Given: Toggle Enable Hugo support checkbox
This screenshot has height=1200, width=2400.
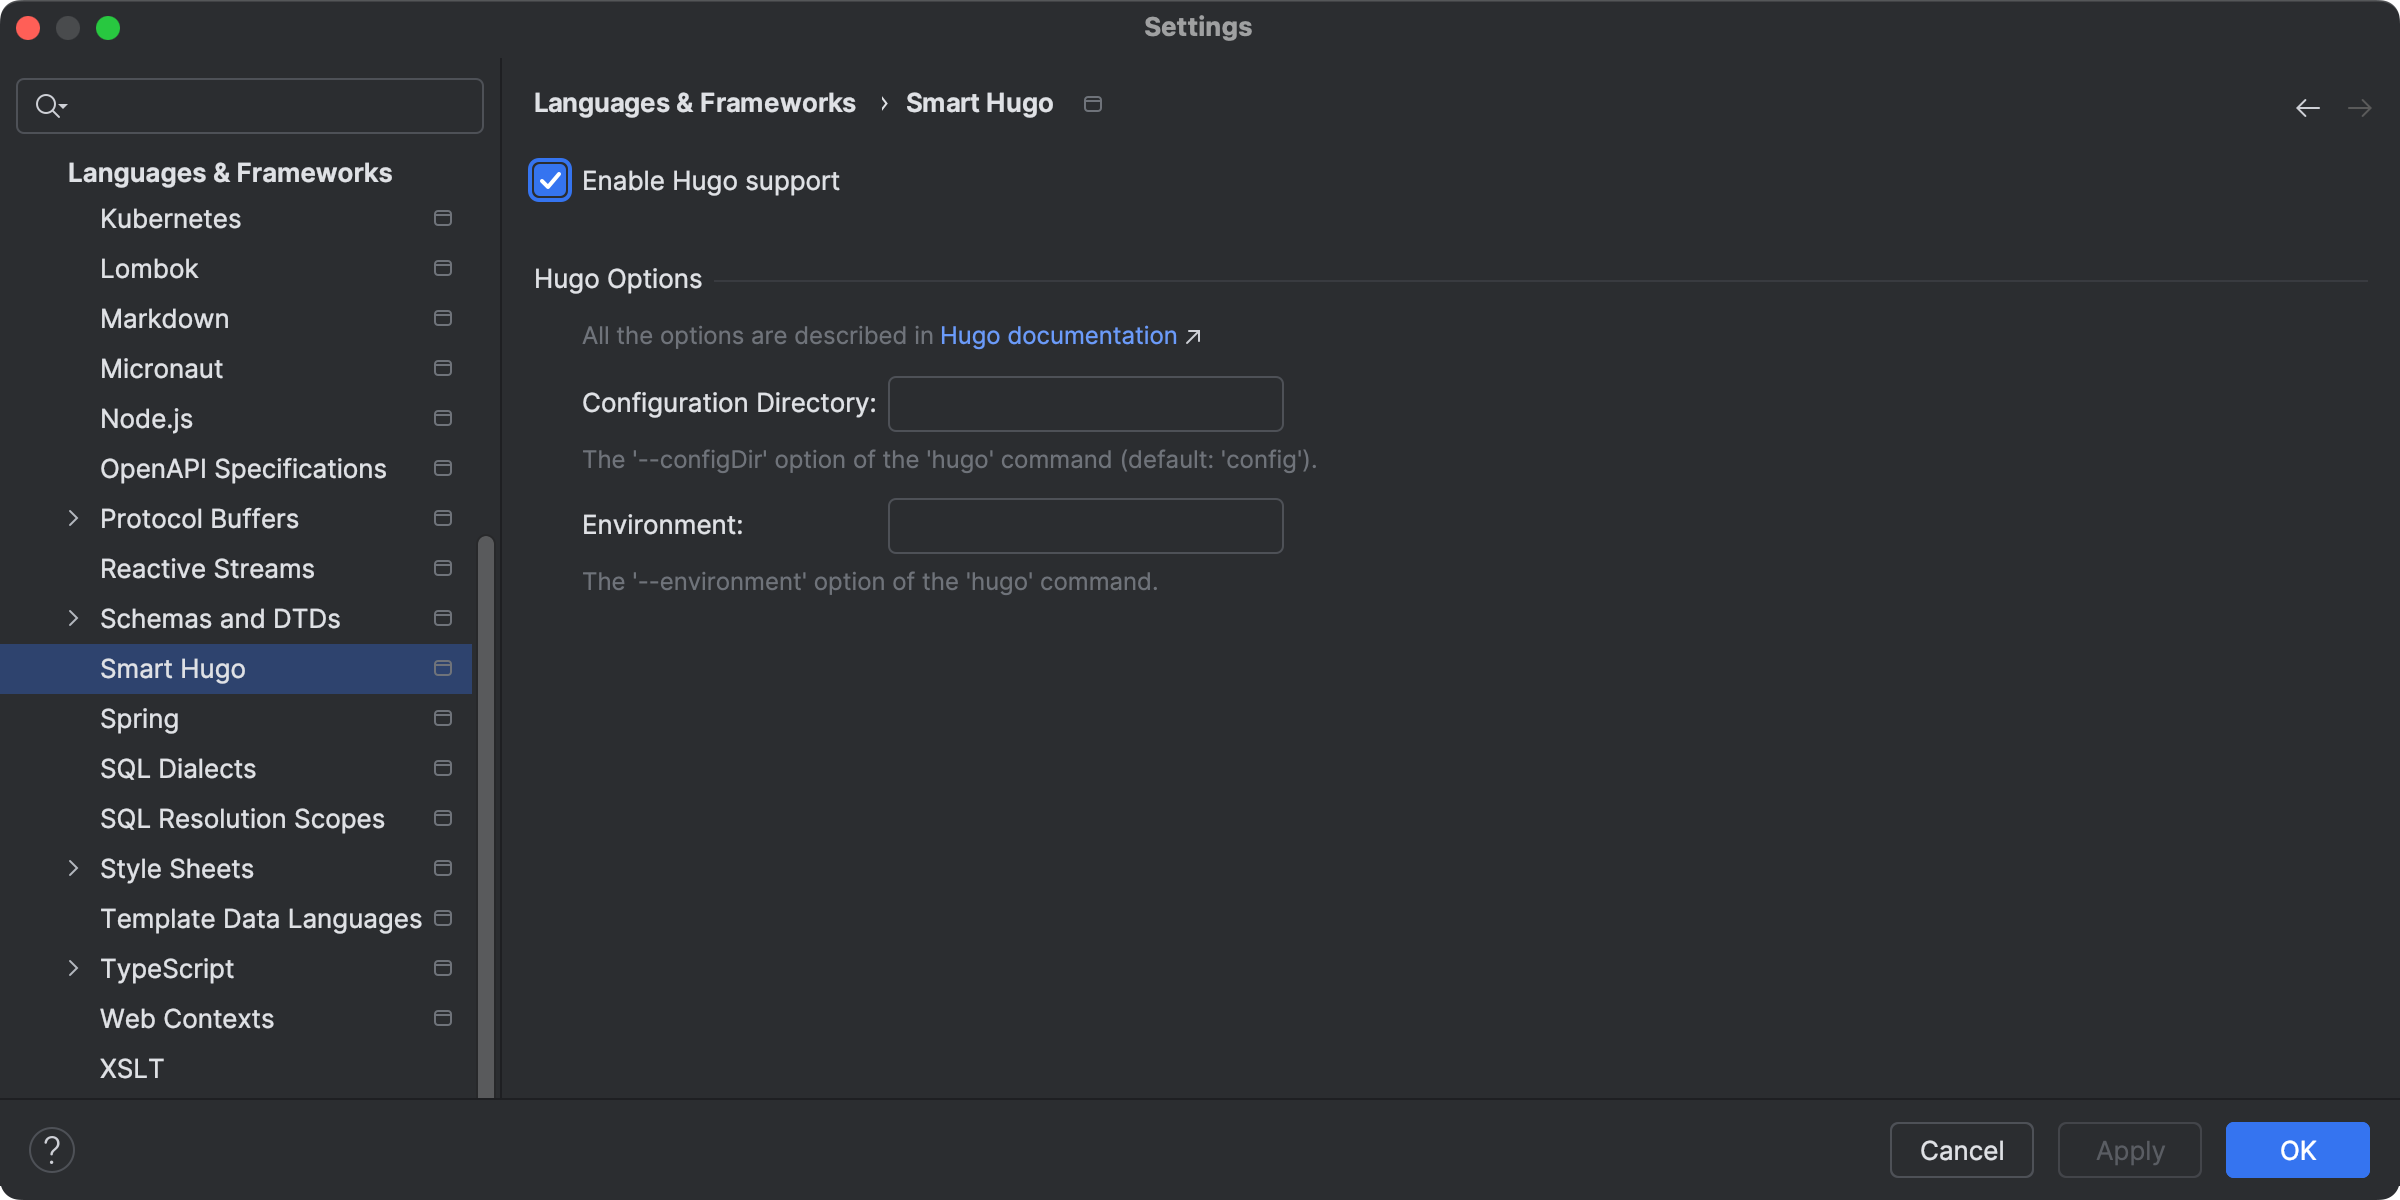Looking at the screenshot, I should click(549, 179).
